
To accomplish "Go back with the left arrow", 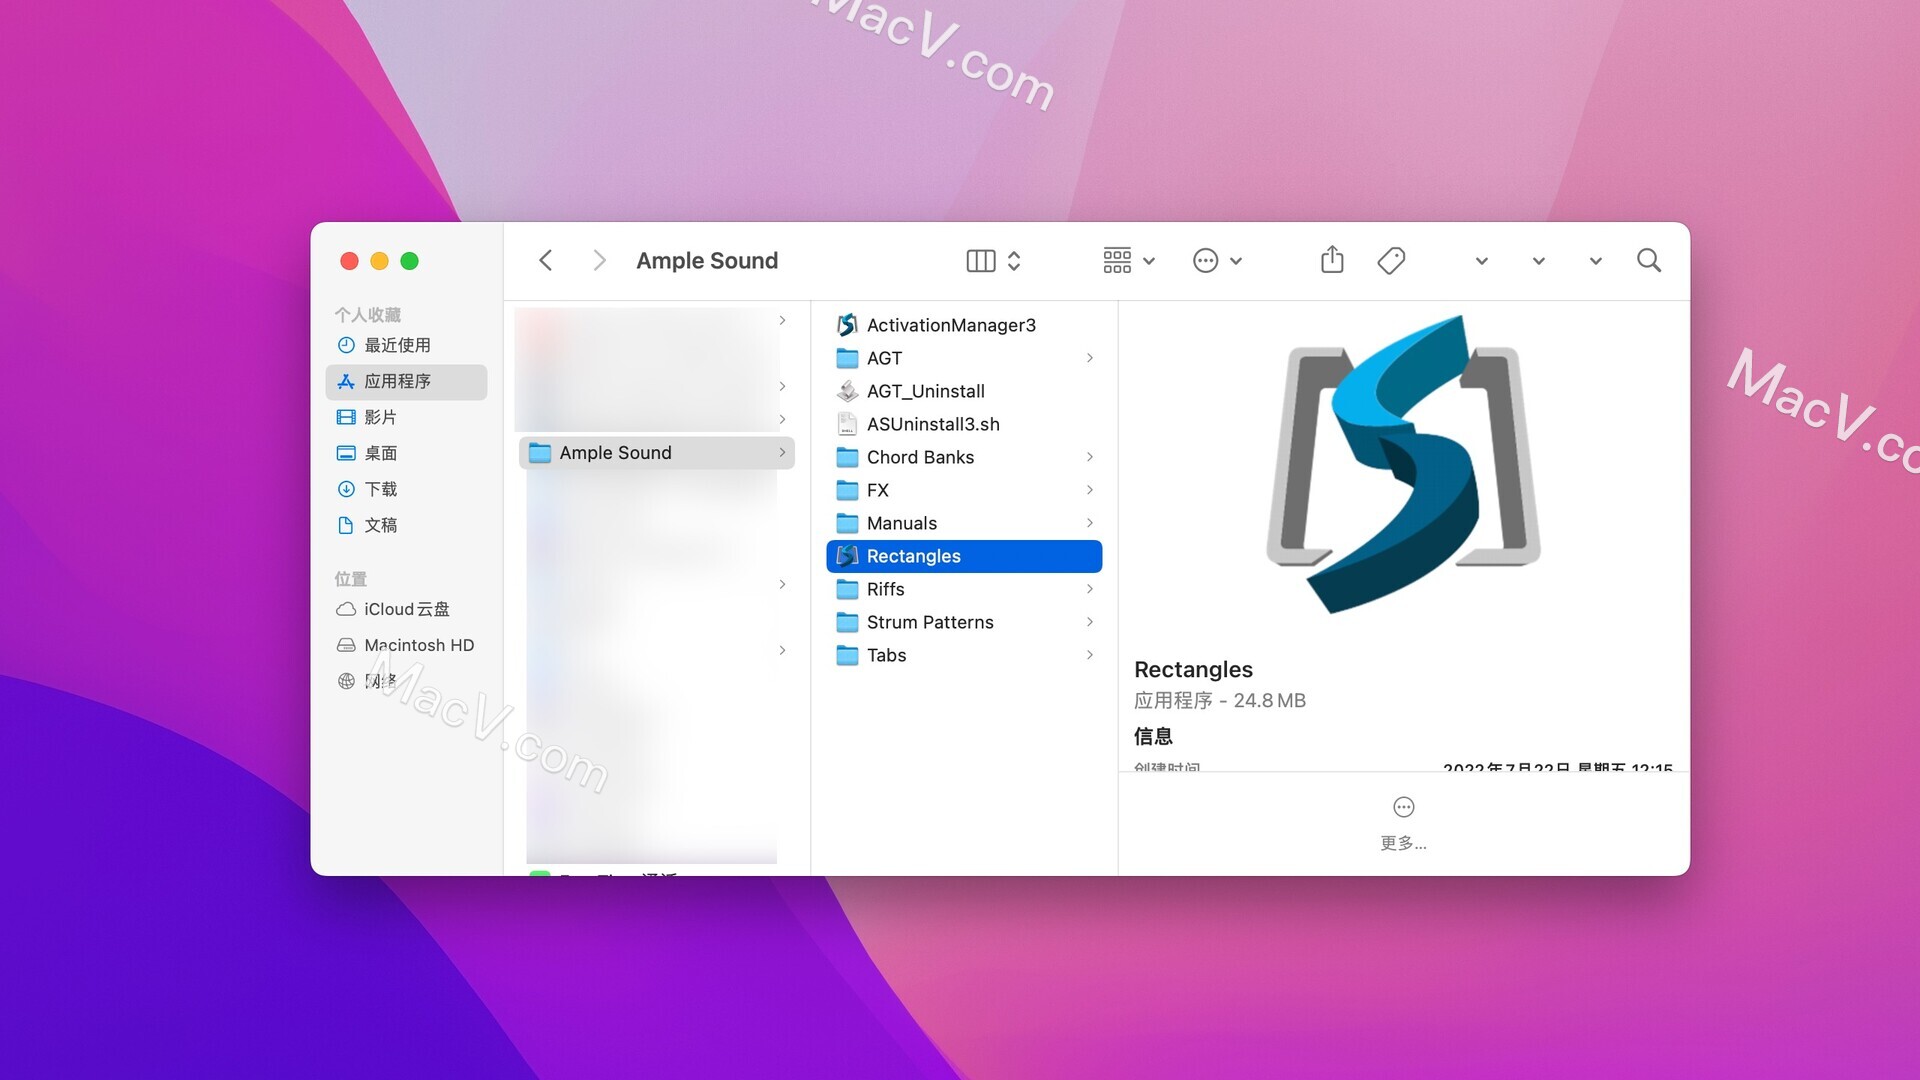I will 546,261.
